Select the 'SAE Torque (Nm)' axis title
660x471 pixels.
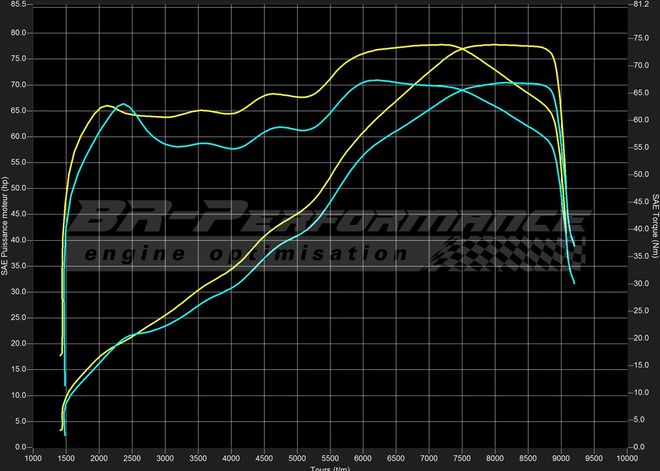[655, 225]
